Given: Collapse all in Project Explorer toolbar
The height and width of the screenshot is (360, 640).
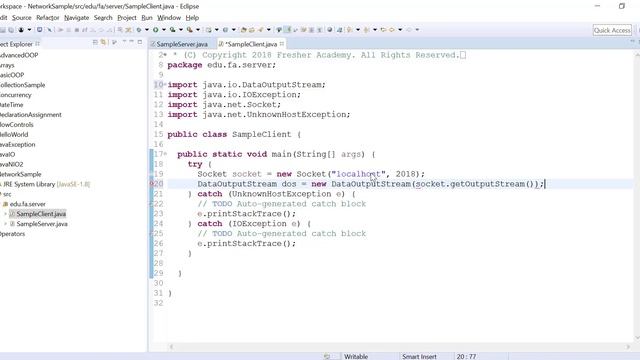Looking at the screenshot, I should (95, 42).
